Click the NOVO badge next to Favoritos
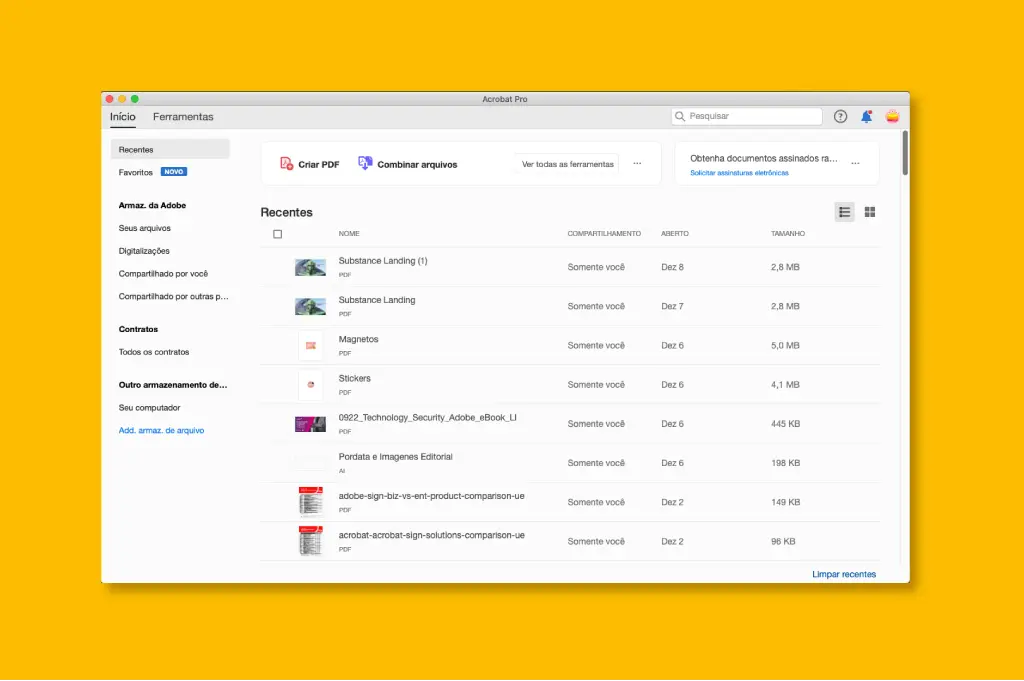 (174, 172)
